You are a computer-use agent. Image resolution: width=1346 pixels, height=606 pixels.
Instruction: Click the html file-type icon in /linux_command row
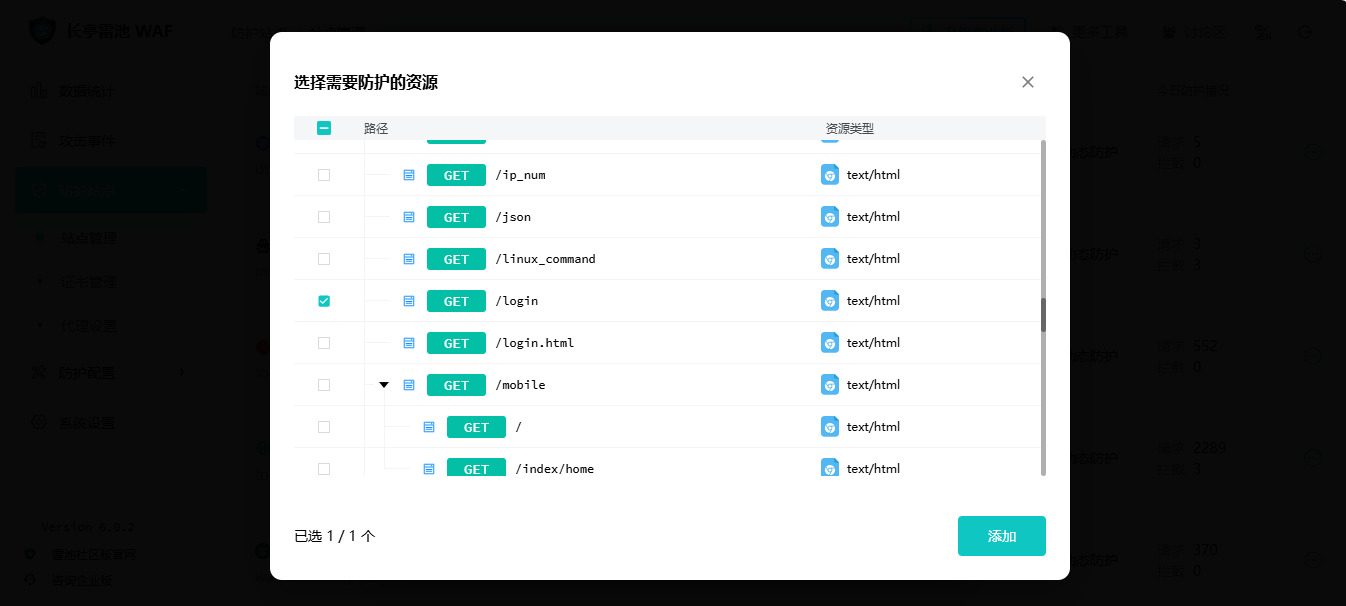pyautogui.click(x=830, y=259)
